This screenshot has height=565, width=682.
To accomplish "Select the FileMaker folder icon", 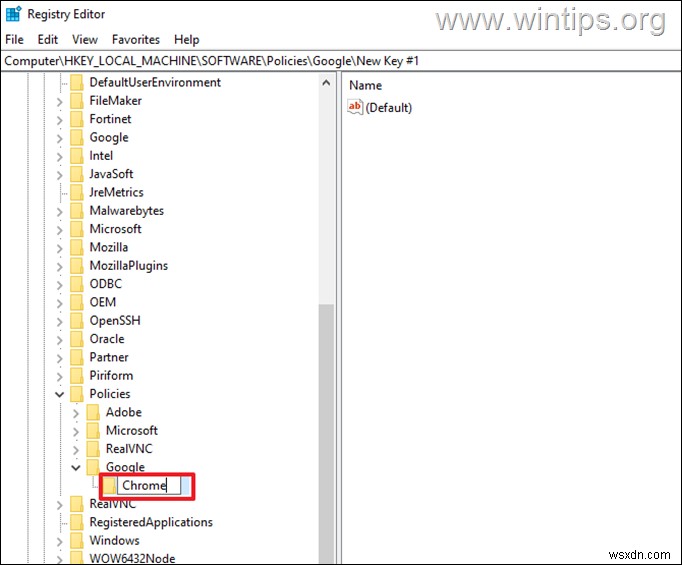I will click(77, 100).
